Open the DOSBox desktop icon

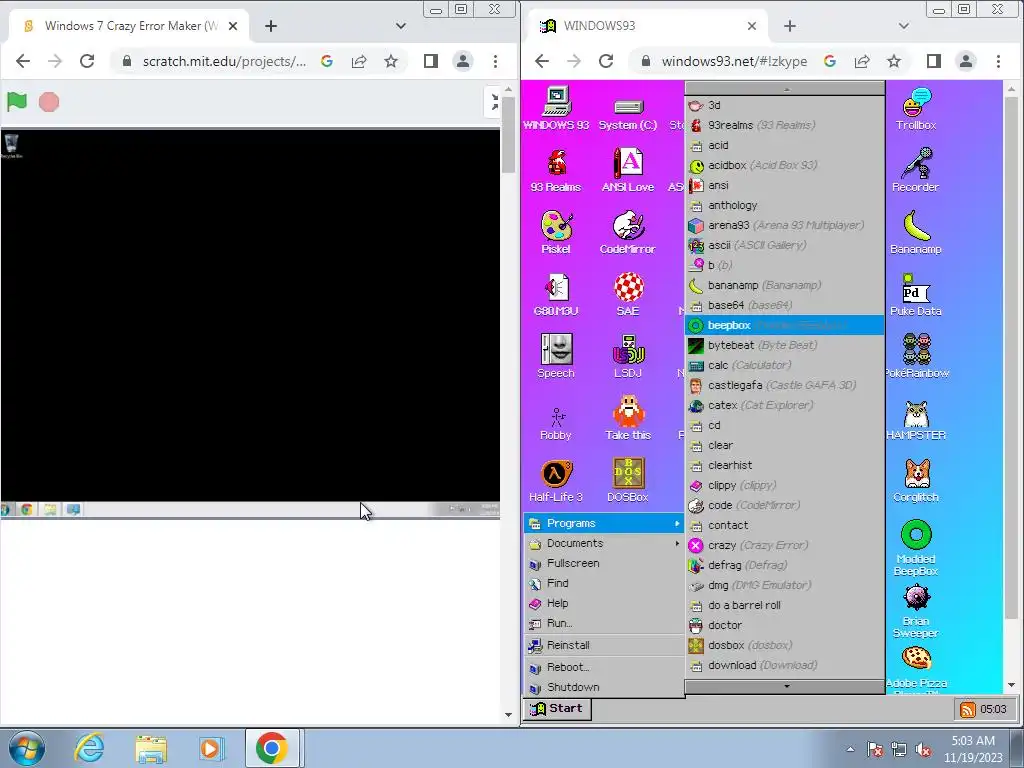pos(628,481)
